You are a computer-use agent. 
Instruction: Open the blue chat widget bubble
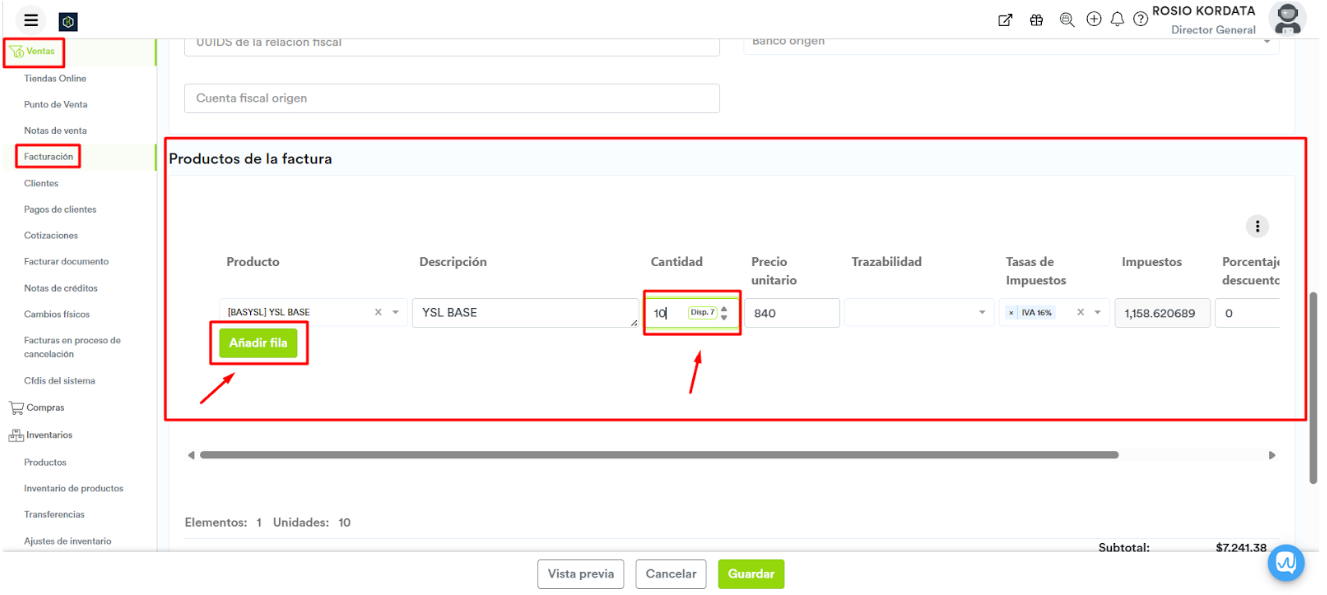pos(1286,563)
